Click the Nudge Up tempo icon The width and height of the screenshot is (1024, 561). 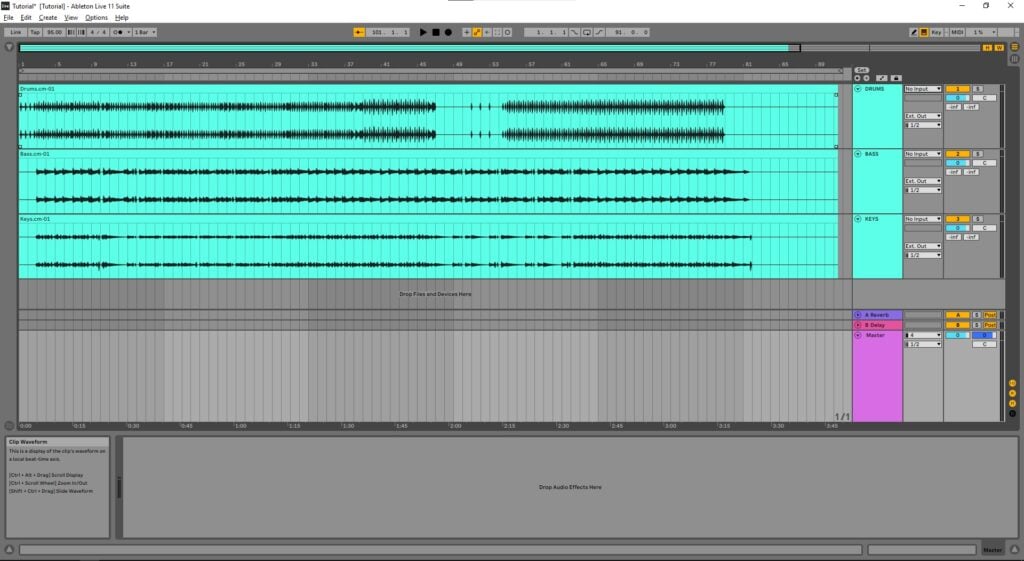(81, 32)
